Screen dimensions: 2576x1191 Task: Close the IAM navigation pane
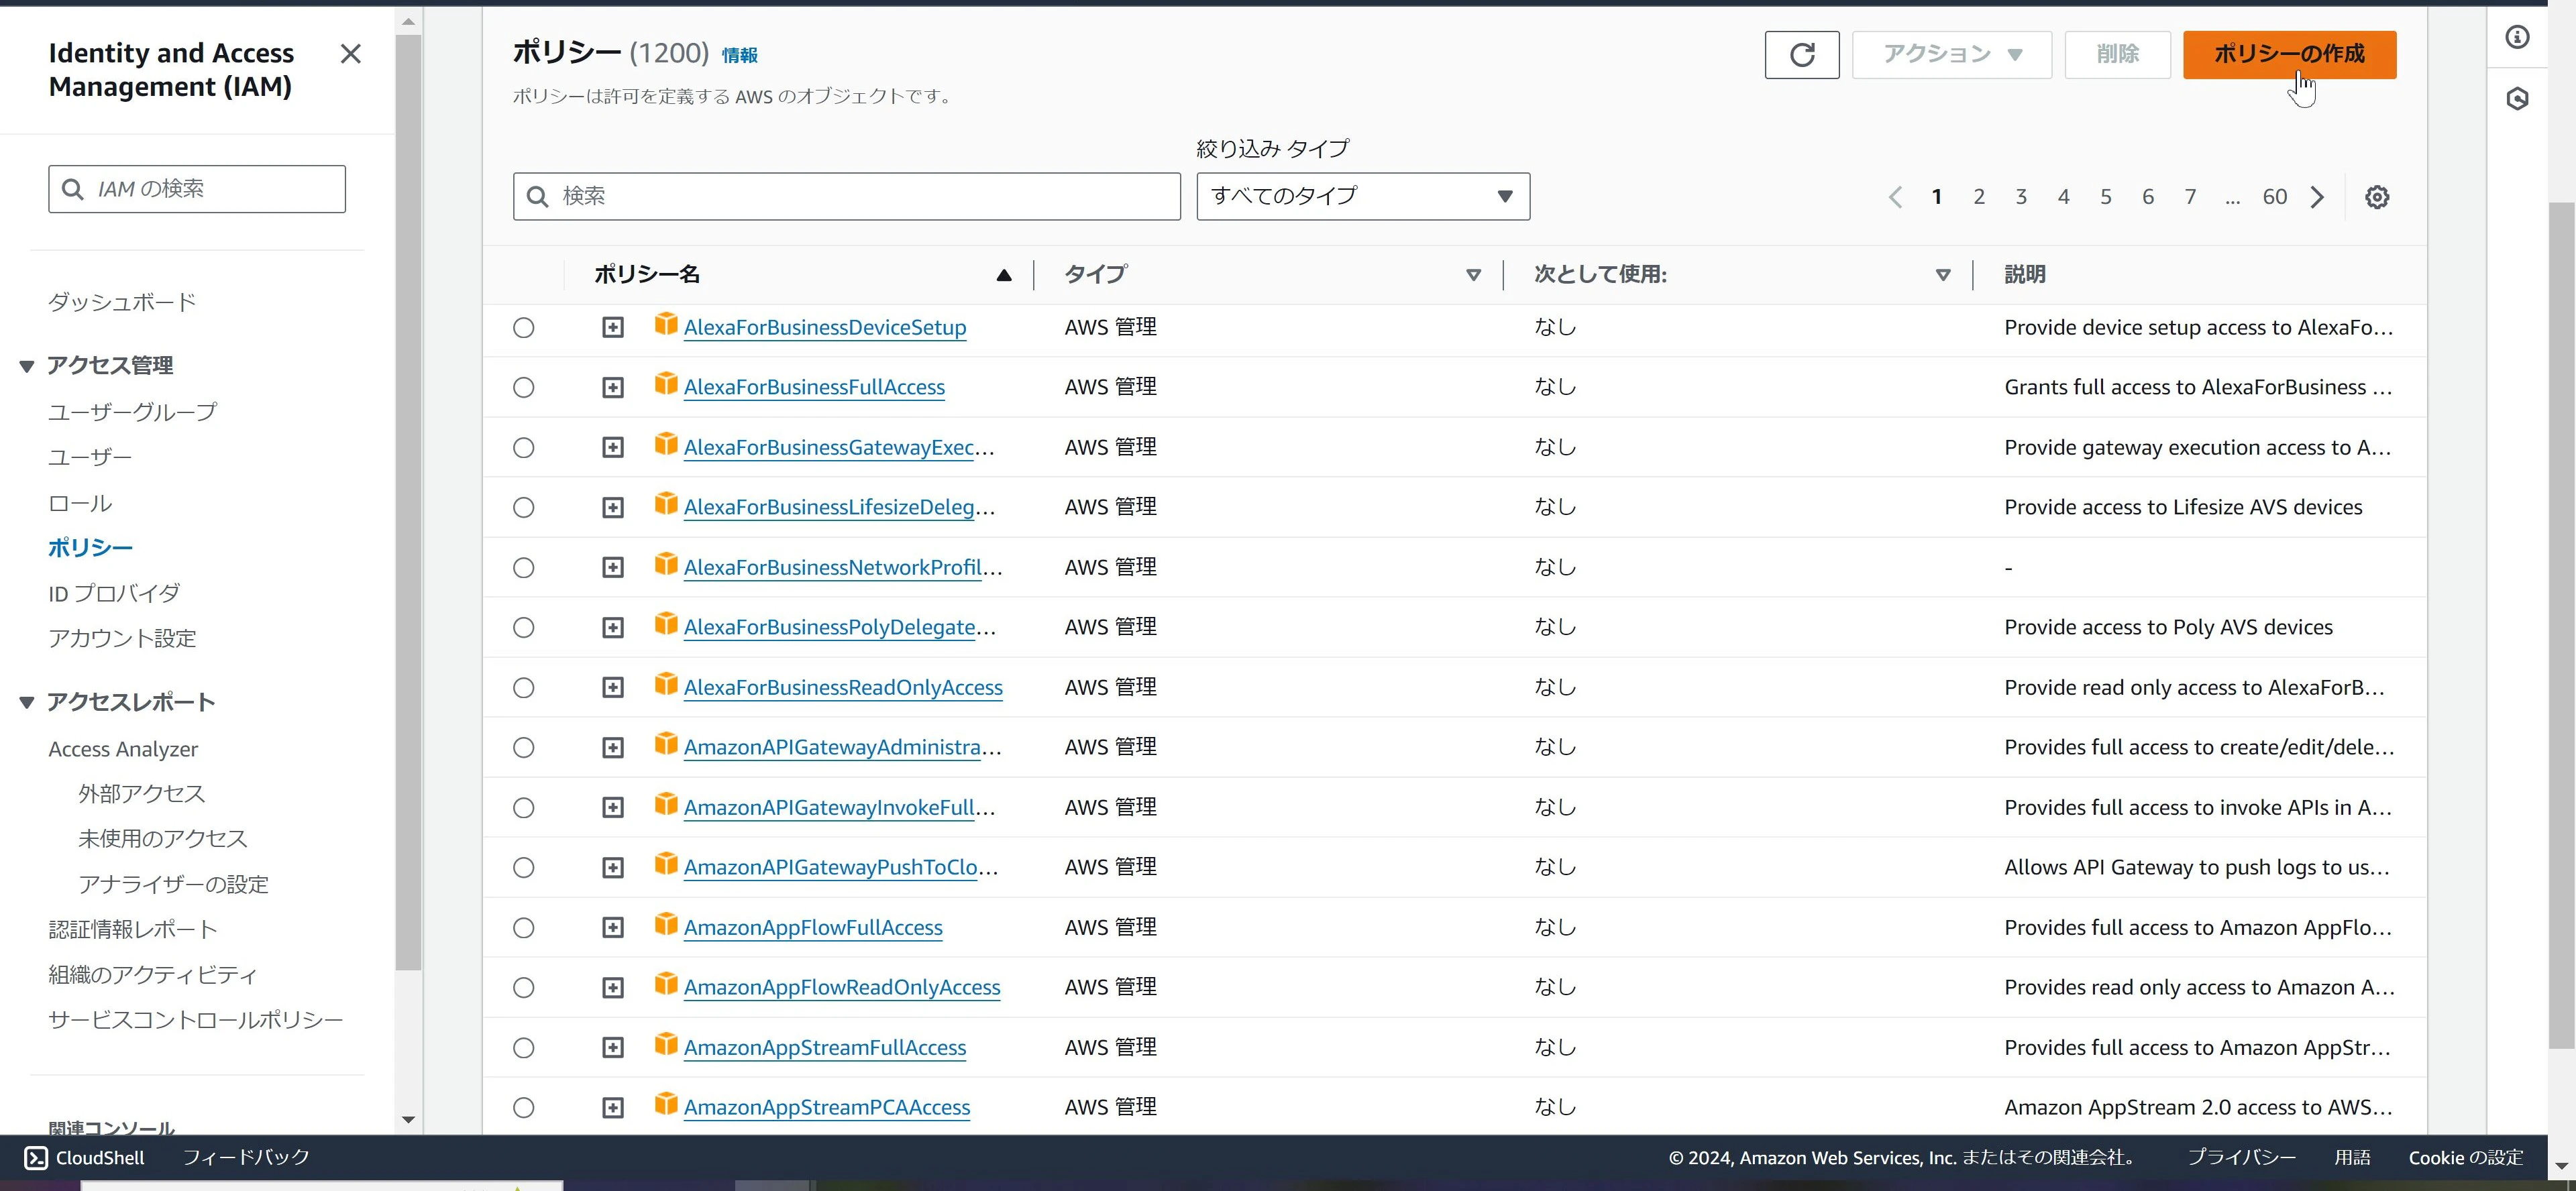(350, 54)
